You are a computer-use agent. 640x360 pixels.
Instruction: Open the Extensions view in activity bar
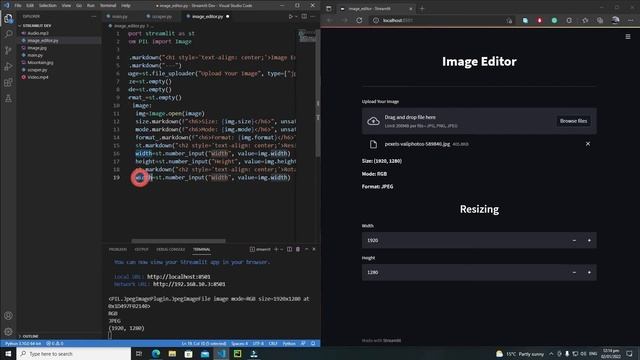point(8,82)
